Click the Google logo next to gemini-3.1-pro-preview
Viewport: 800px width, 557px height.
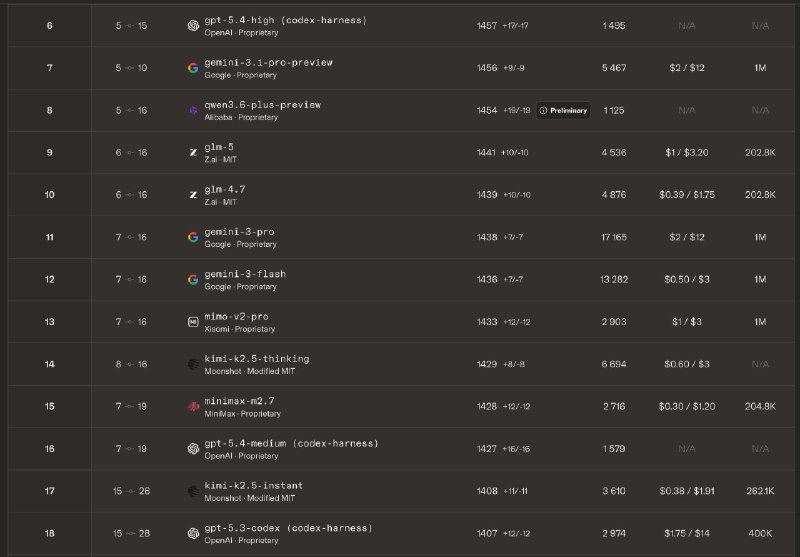click(193, 68)
